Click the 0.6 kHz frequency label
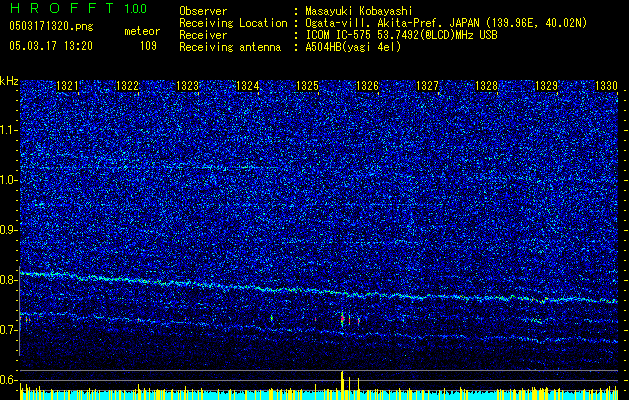Image resolution: width=629 pixels, height=400 pixels. [x=9, y=380]
